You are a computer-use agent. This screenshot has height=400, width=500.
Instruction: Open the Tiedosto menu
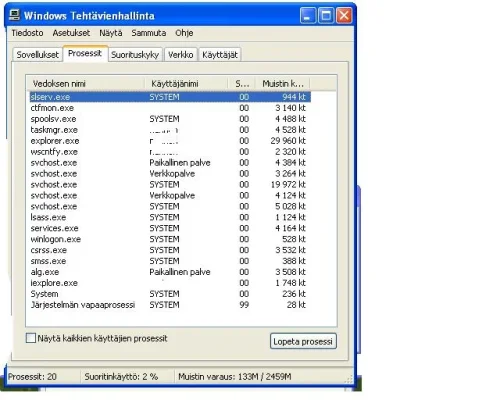pos(27,33)
